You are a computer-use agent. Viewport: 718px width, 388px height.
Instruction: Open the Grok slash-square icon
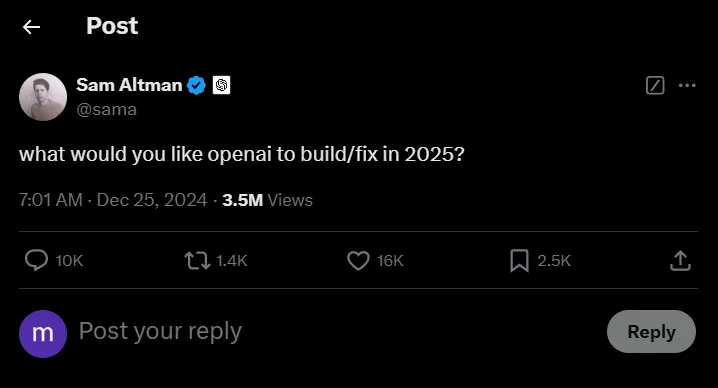(x=655, y=86)
